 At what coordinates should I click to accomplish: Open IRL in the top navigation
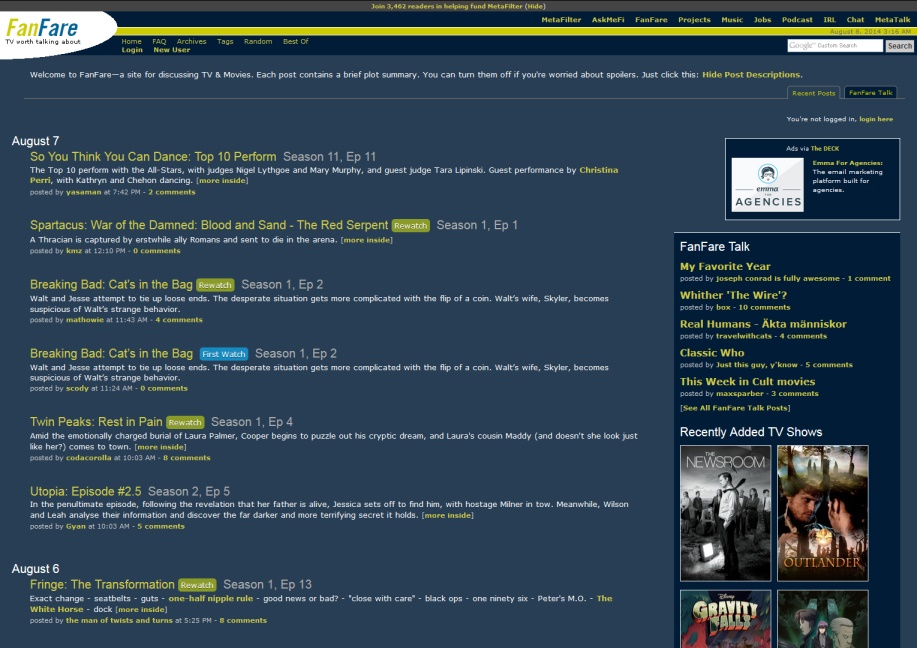pos(829,20)
